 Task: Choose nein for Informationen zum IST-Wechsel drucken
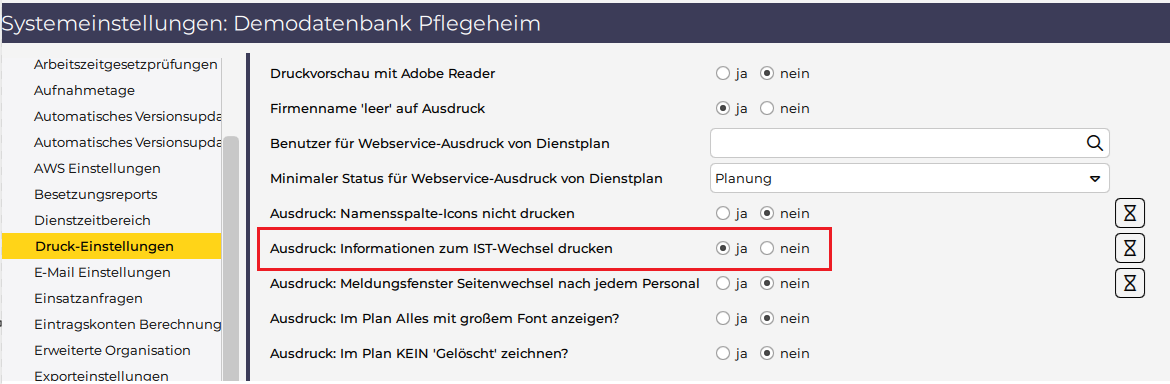point(766,248)
